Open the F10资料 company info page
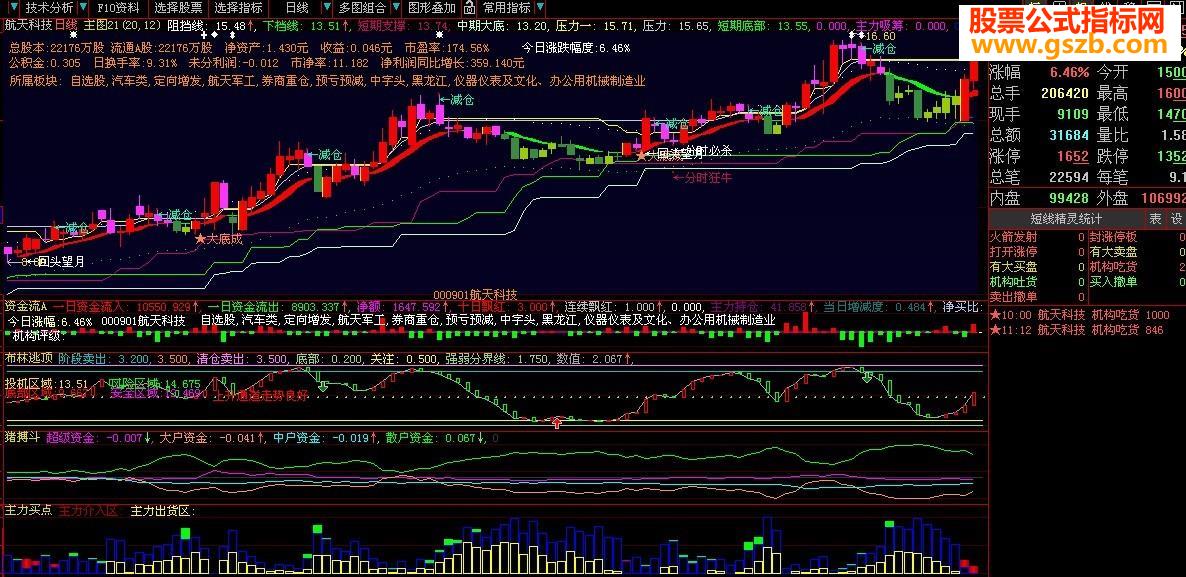 click(119, 8)
